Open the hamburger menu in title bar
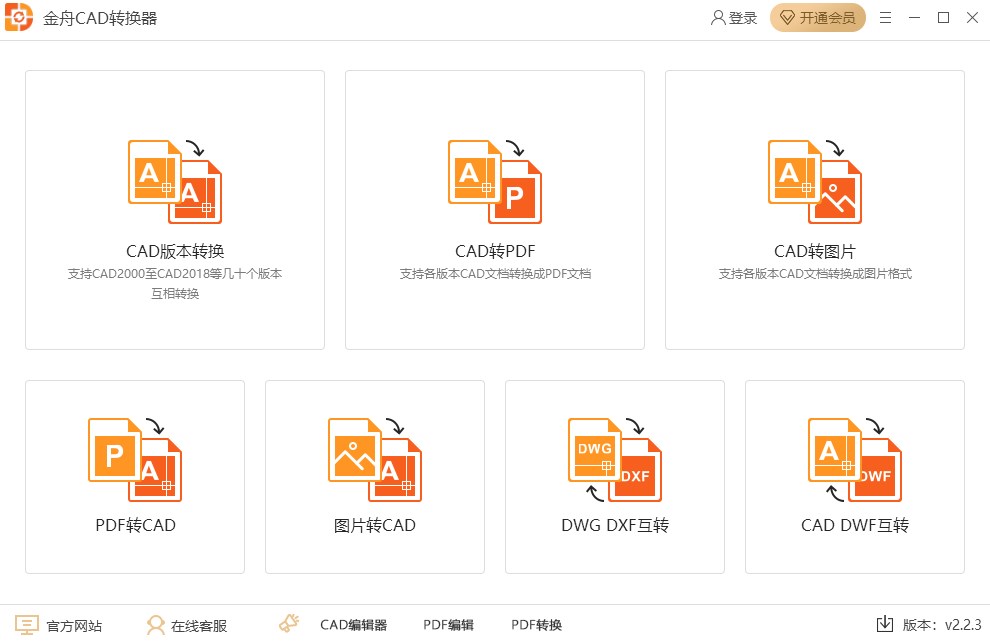Screen dimensions: 990x642 [x=885, y=18]
